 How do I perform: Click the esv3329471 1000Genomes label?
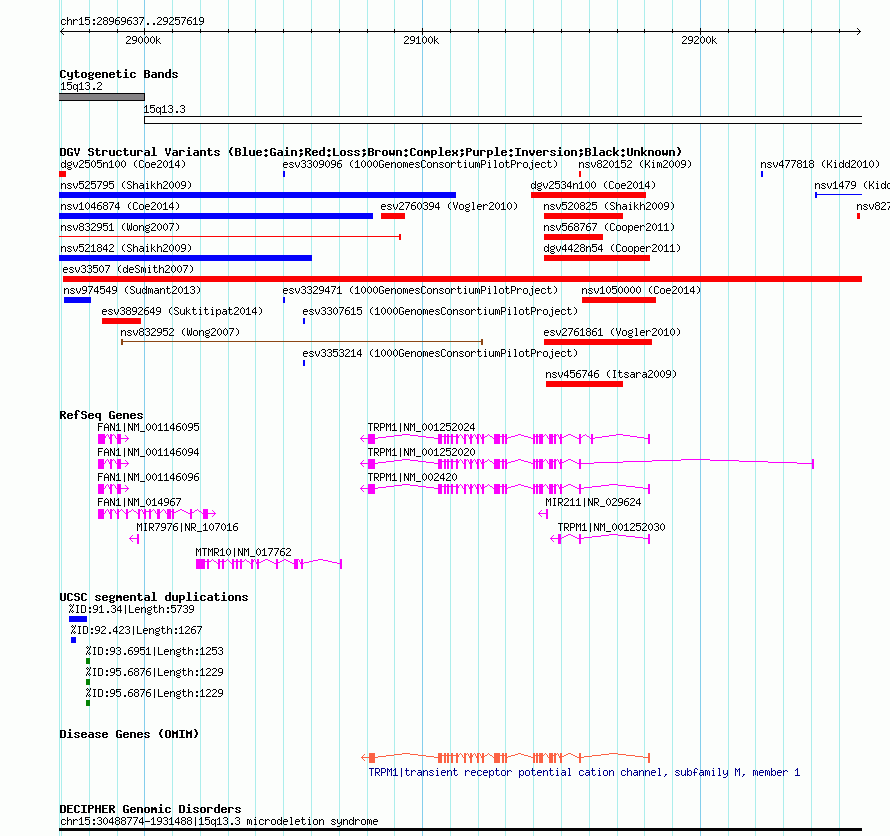coord(420,290)
